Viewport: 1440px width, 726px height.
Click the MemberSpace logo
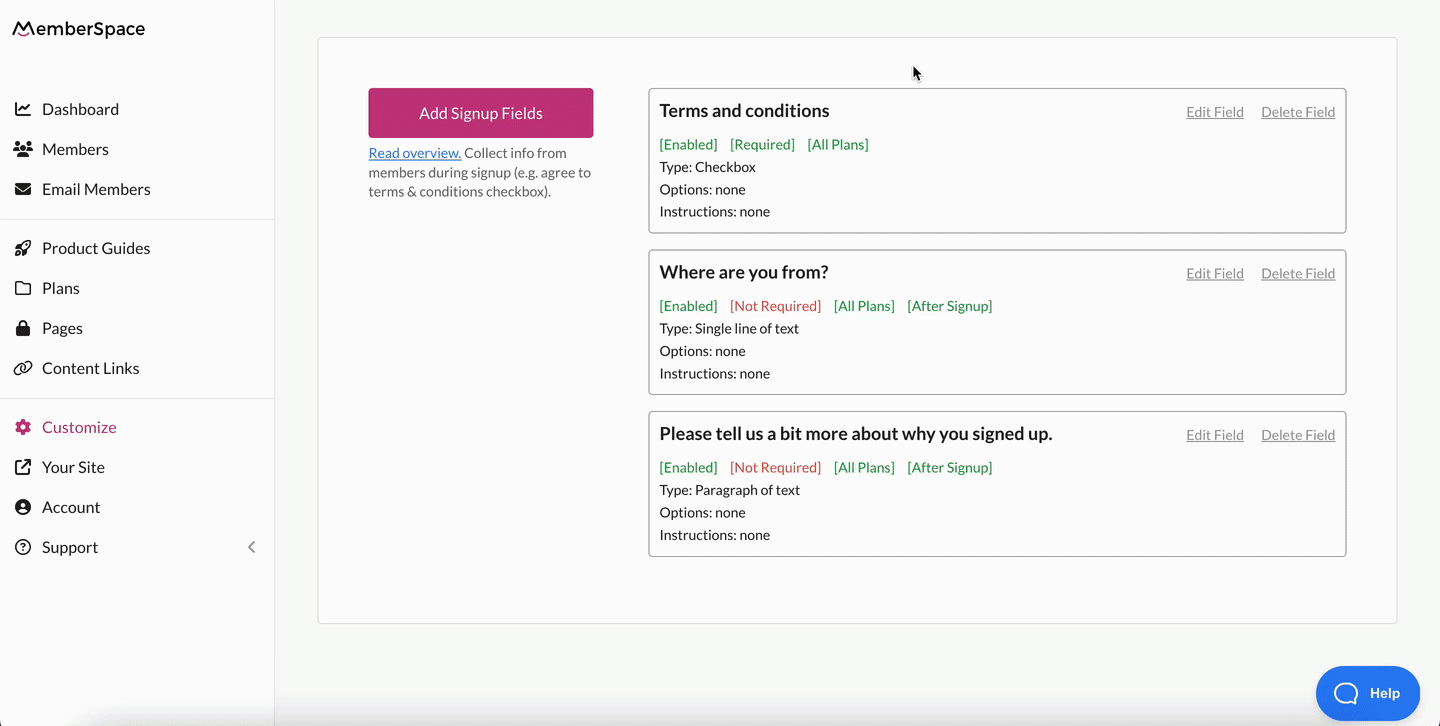[78, 28]
